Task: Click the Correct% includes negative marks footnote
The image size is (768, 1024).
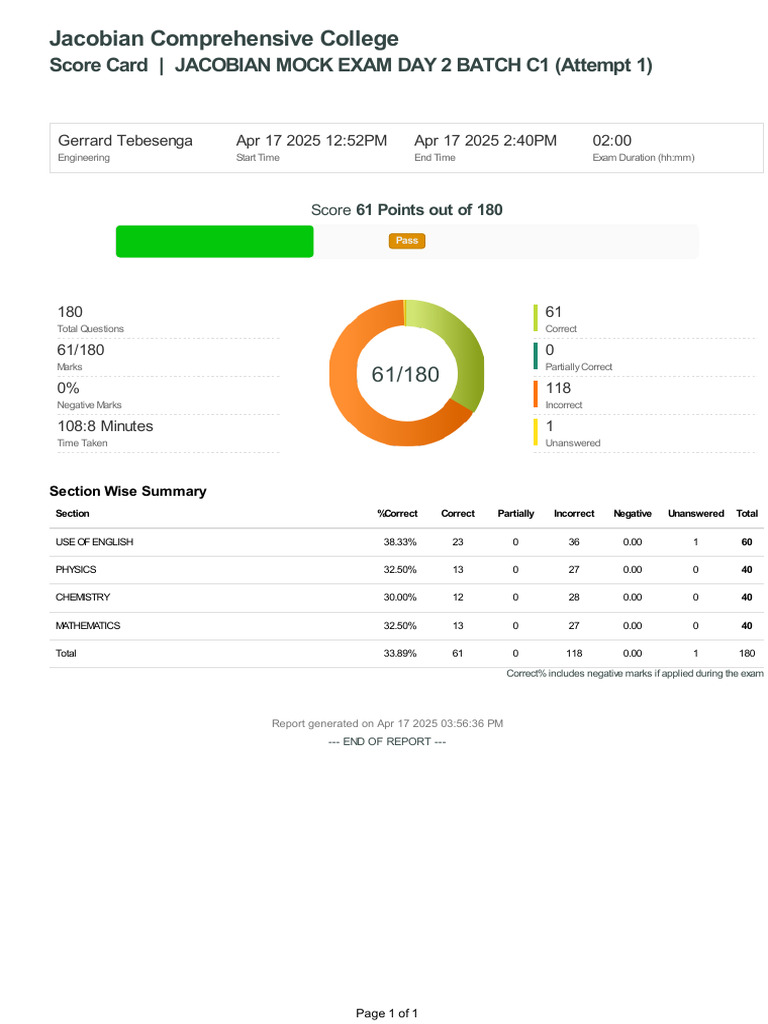Action: click(635, 673)
